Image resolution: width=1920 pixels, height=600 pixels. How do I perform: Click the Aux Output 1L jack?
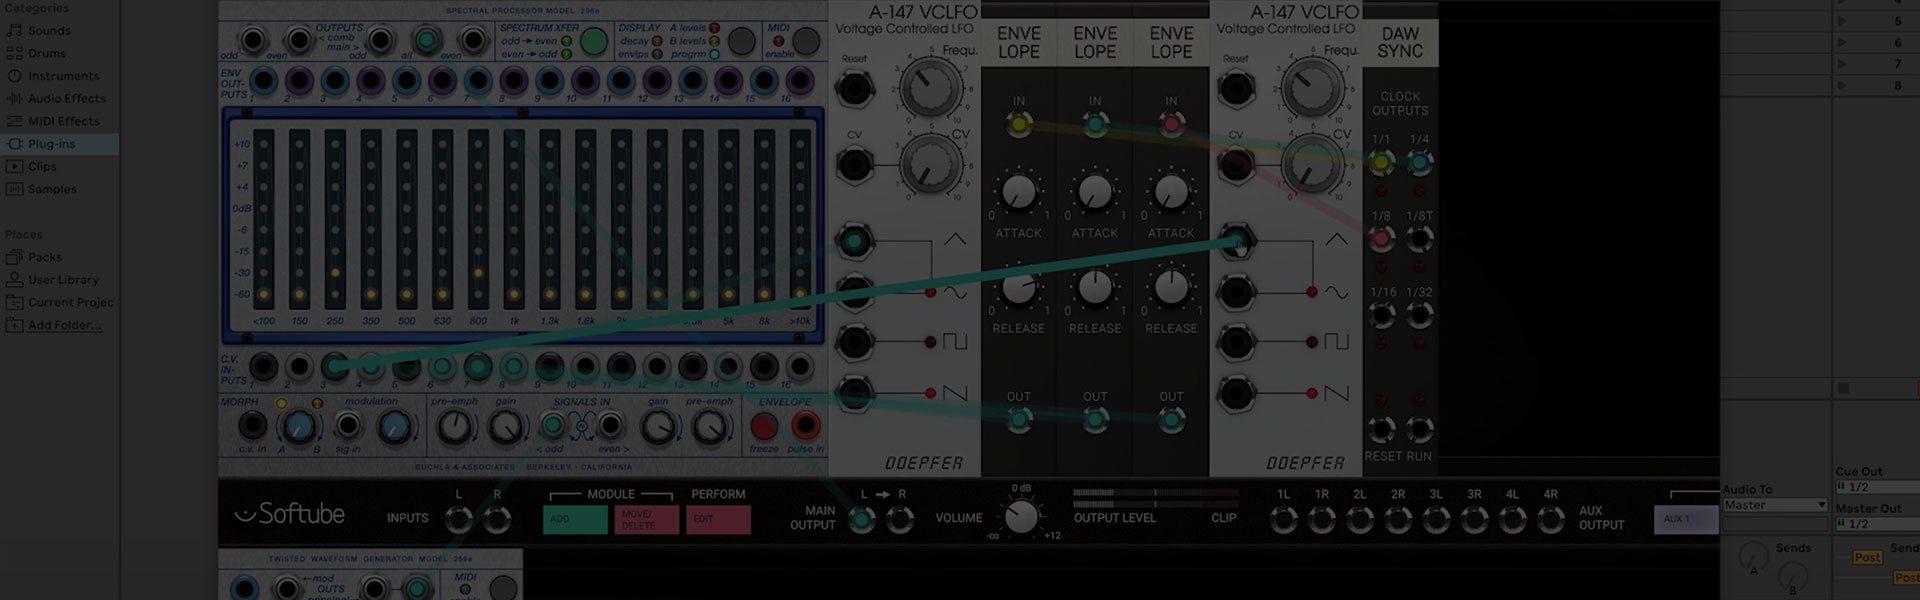point(1283,519)
